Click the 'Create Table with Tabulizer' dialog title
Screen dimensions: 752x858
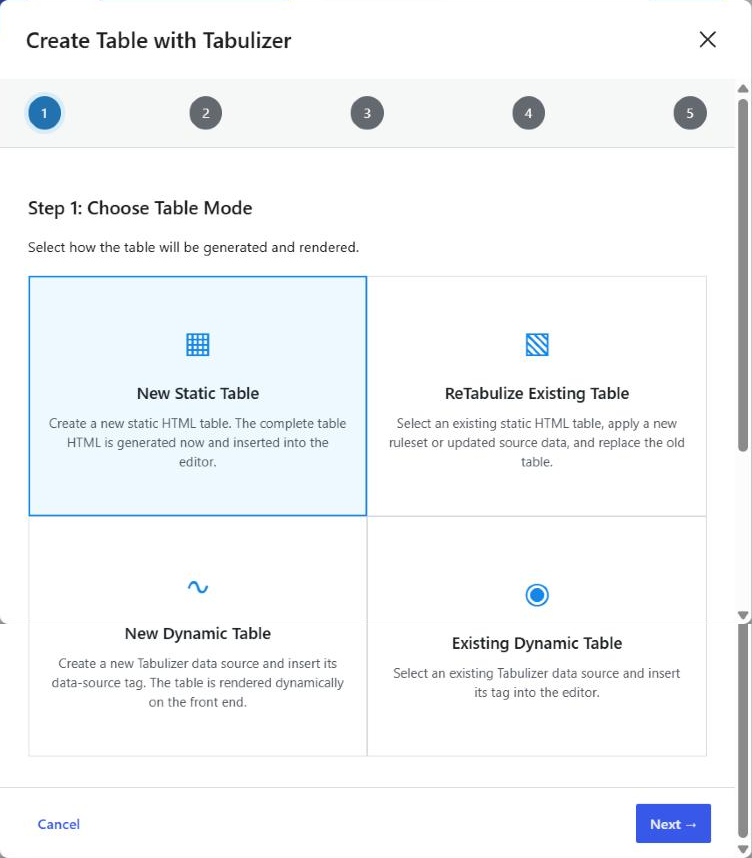[159, 41]
